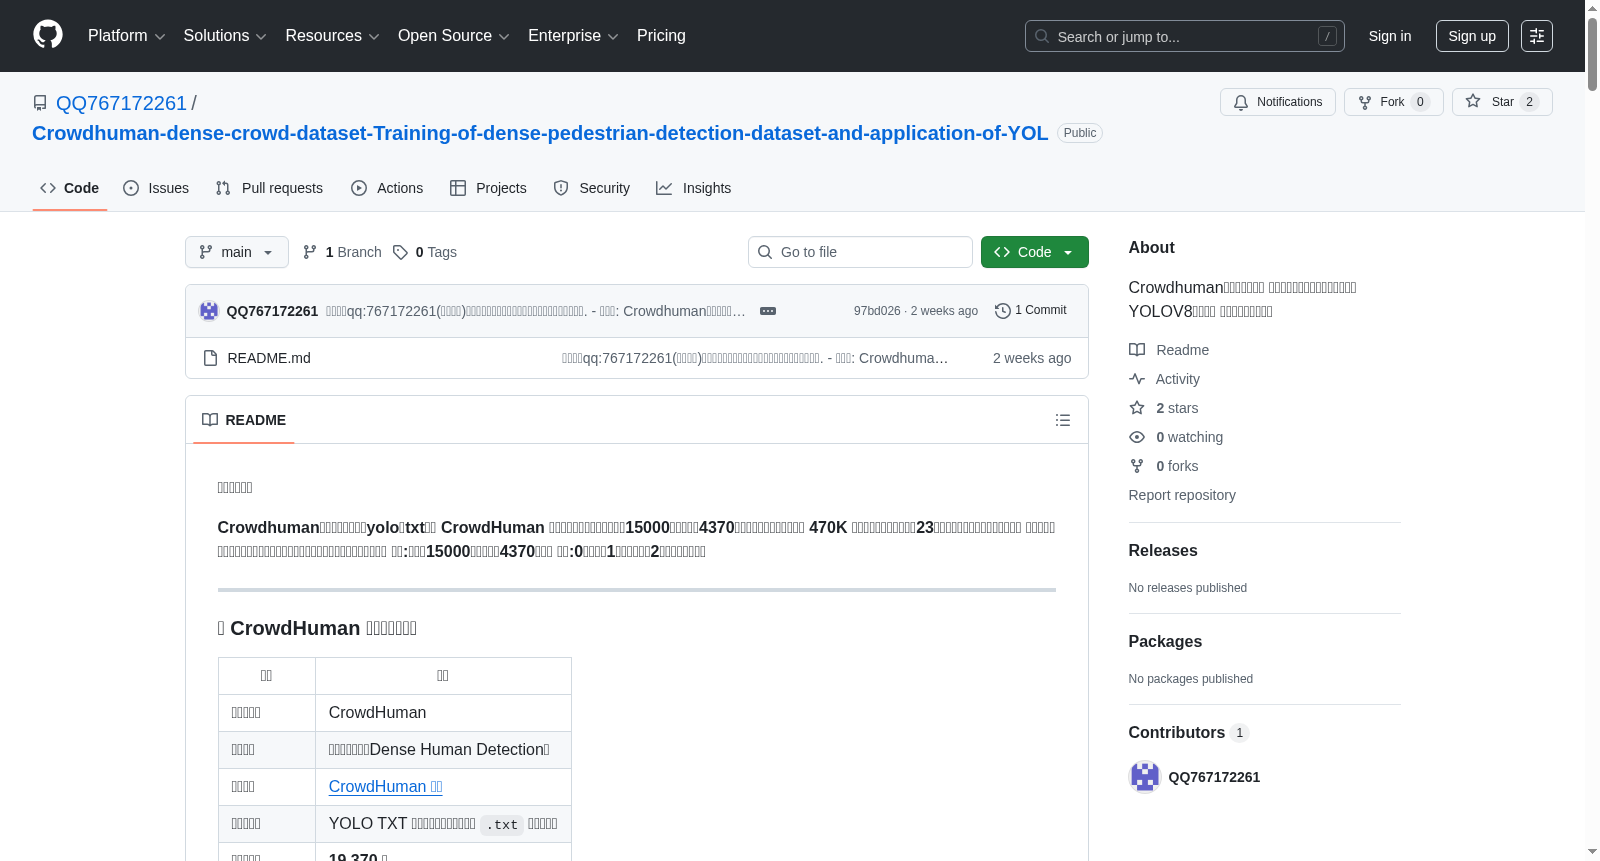View the 1 Branch link
Image resolution: width=1600 pixels, height=861 pixels.
click(342, 252)
